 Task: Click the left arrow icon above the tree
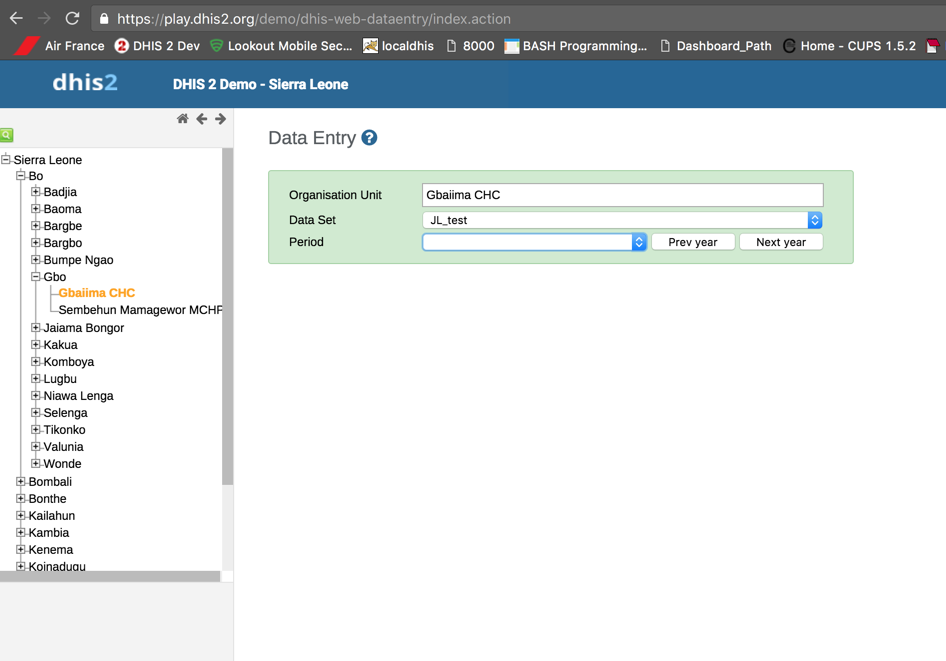click(x=202, y=119)
